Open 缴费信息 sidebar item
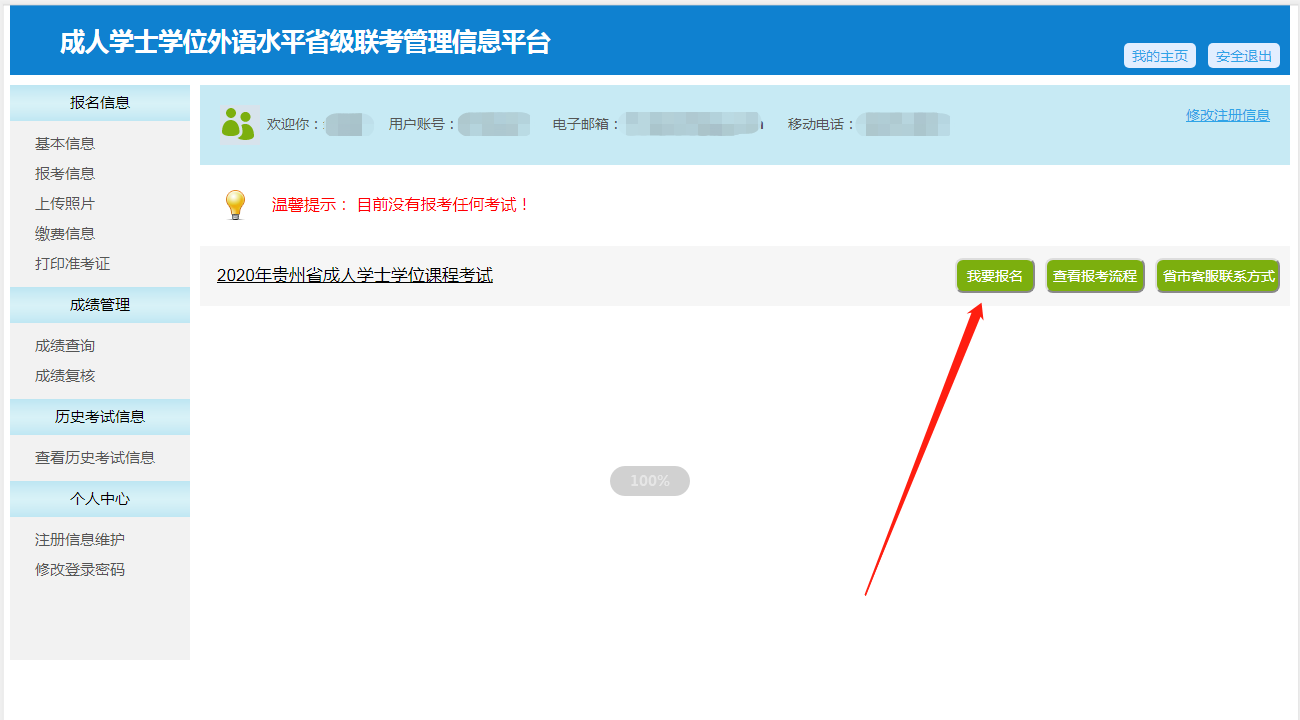The height and width of the screenshot is (720, 1300). point(65,234)
